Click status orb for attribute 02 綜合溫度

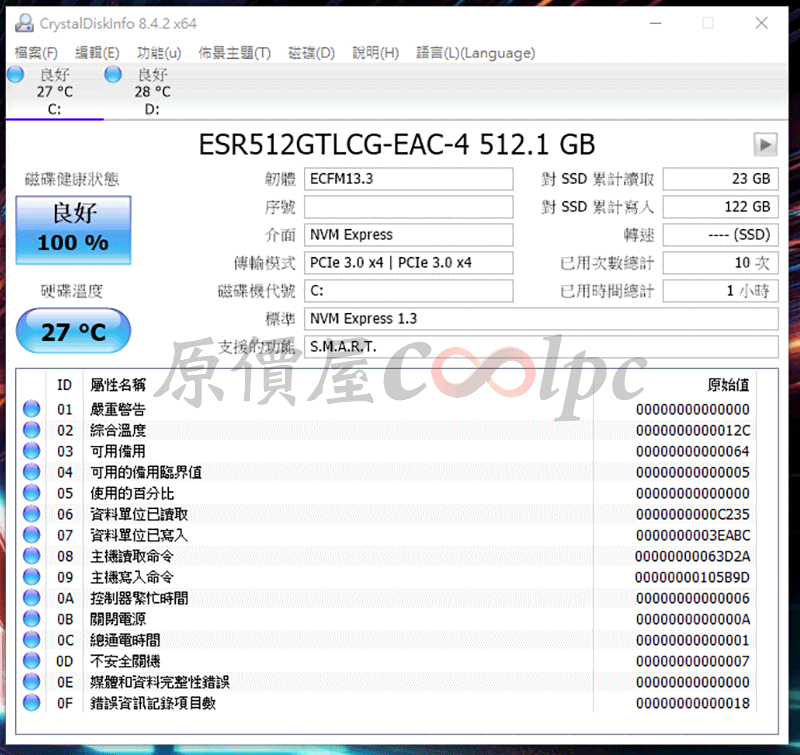(x=32, y=430)
